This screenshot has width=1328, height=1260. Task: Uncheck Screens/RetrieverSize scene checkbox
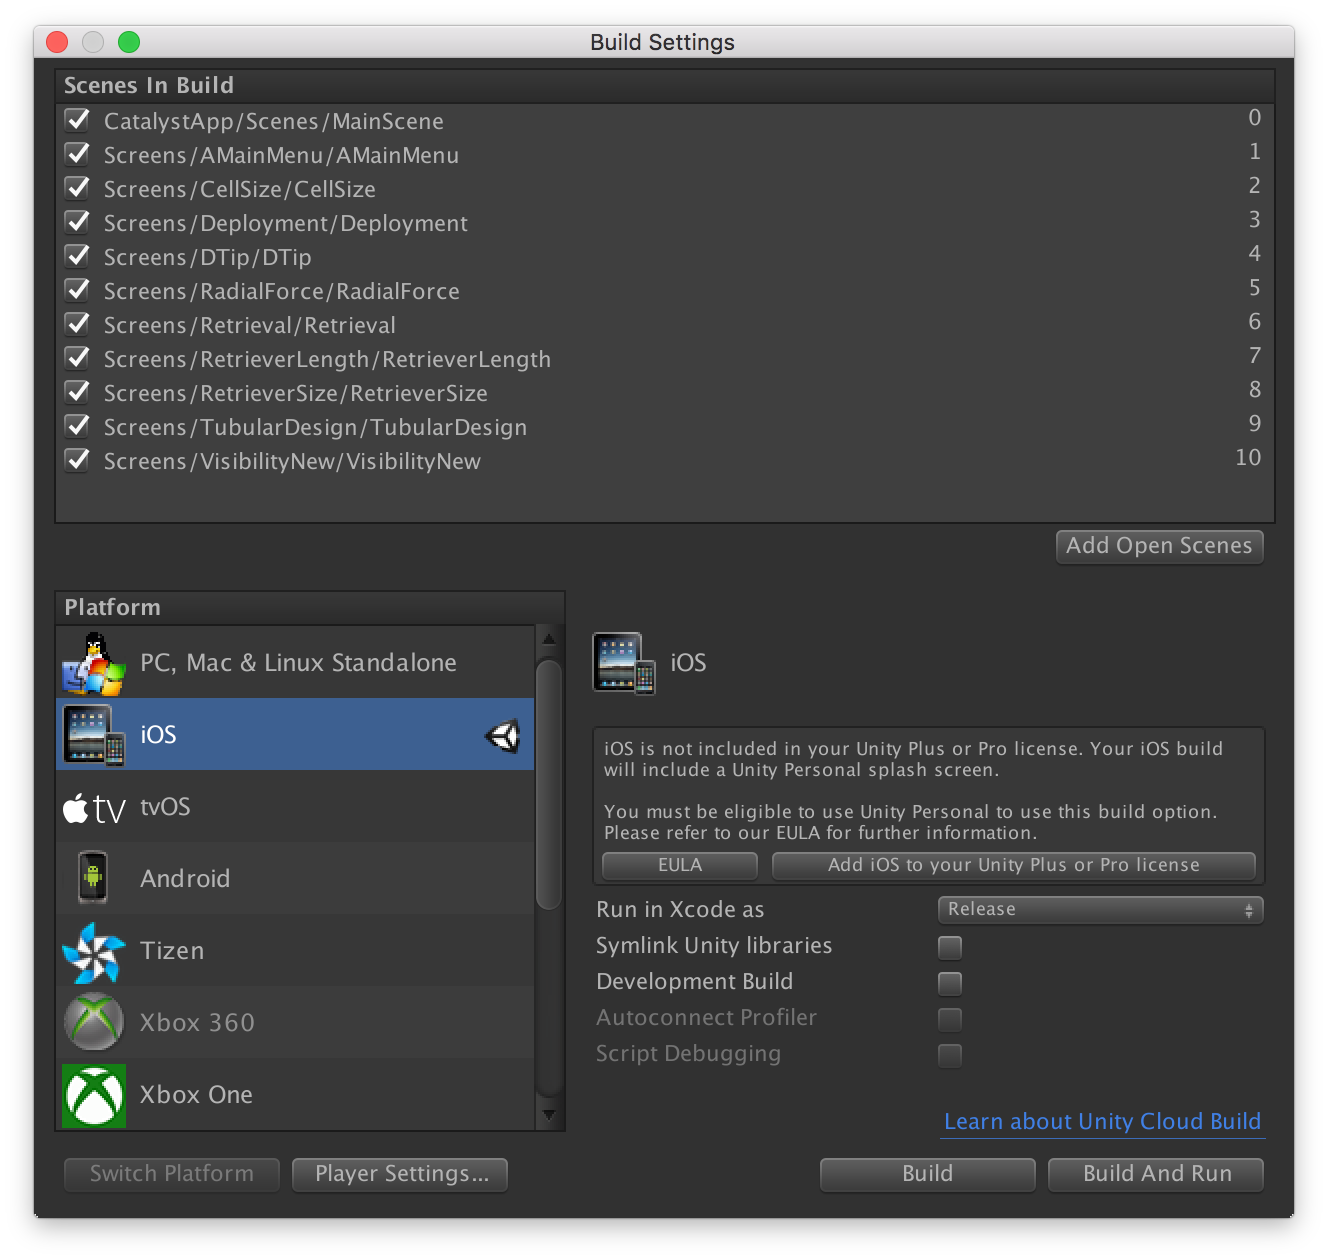coord(77,392)
